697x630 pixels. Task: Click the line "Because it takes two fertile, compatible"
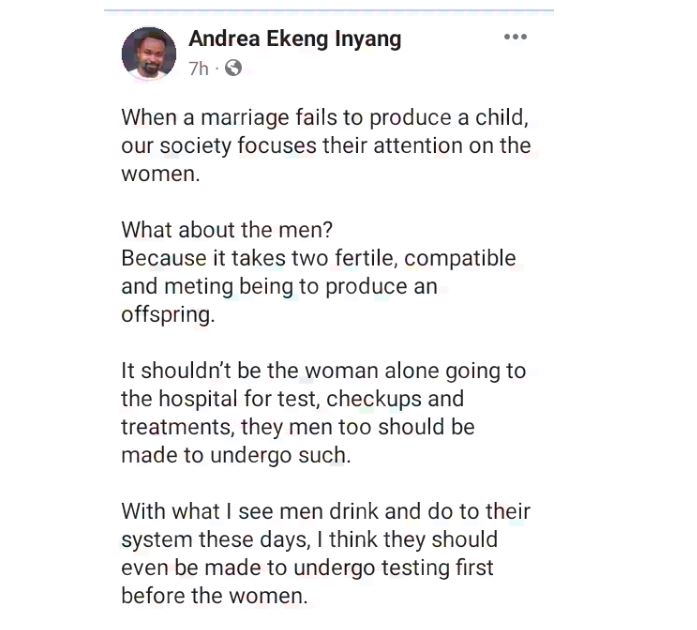(318, 258)
